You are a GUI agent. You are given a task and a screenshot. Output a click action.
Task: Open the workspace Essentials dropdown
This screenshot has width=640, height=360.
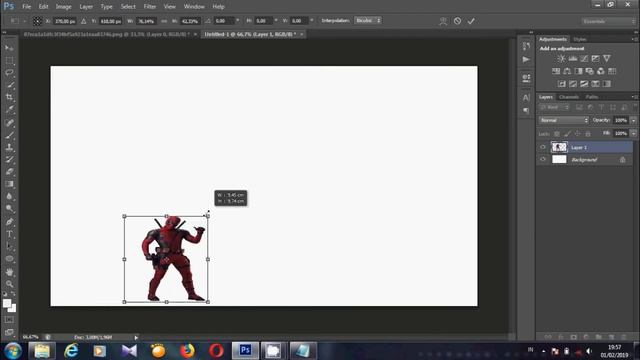pyautogui.click(x=608, y=21)
